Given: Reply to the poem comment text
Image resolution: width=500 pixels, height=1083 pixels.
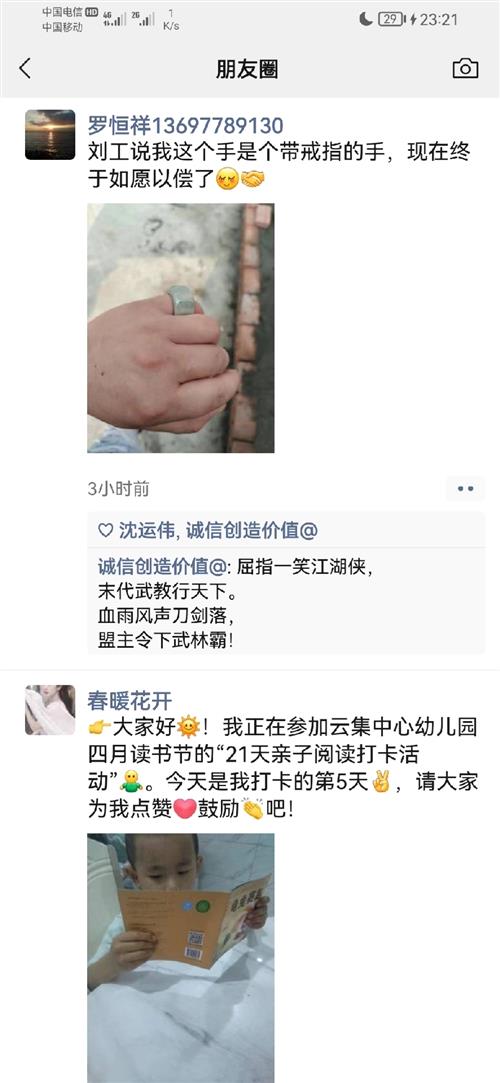Looking at the screenshot, I should pos(236,604).
